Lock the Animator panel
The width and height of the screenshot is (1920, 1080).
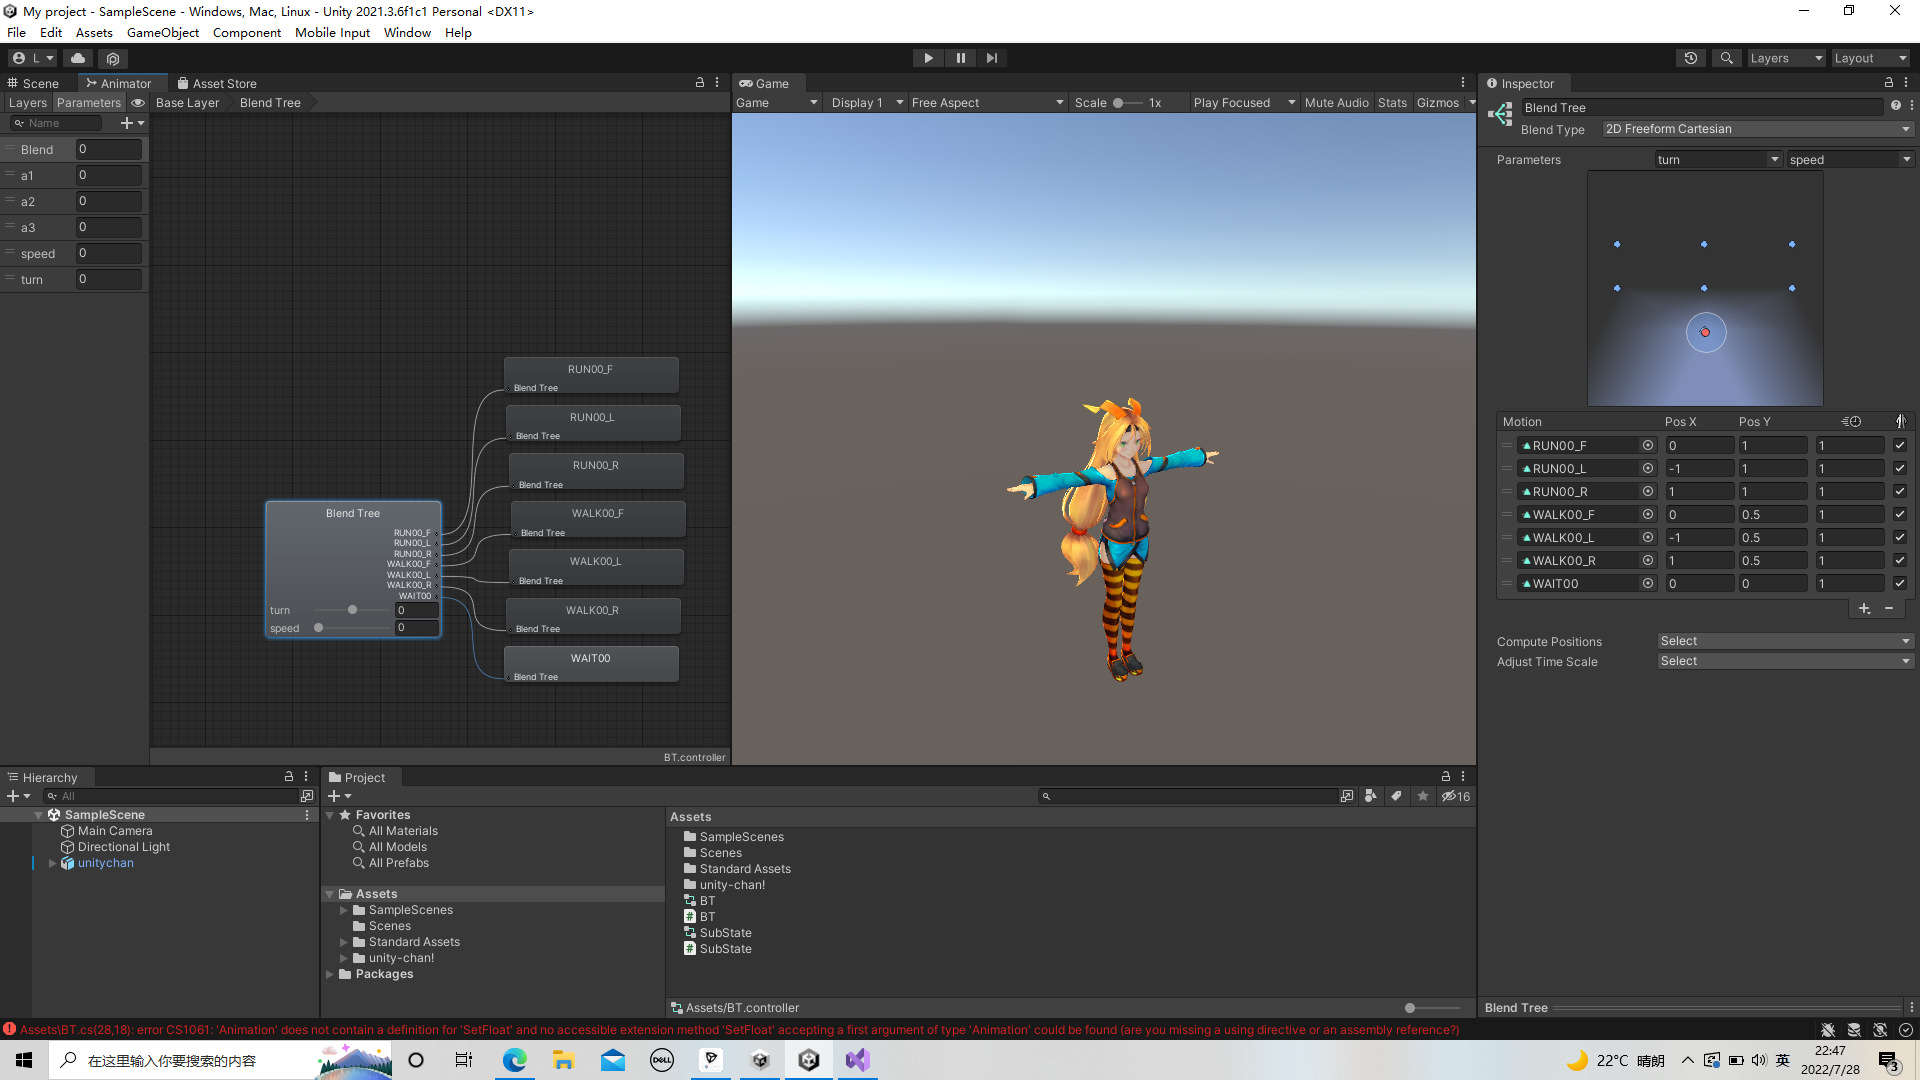[700, 83]
